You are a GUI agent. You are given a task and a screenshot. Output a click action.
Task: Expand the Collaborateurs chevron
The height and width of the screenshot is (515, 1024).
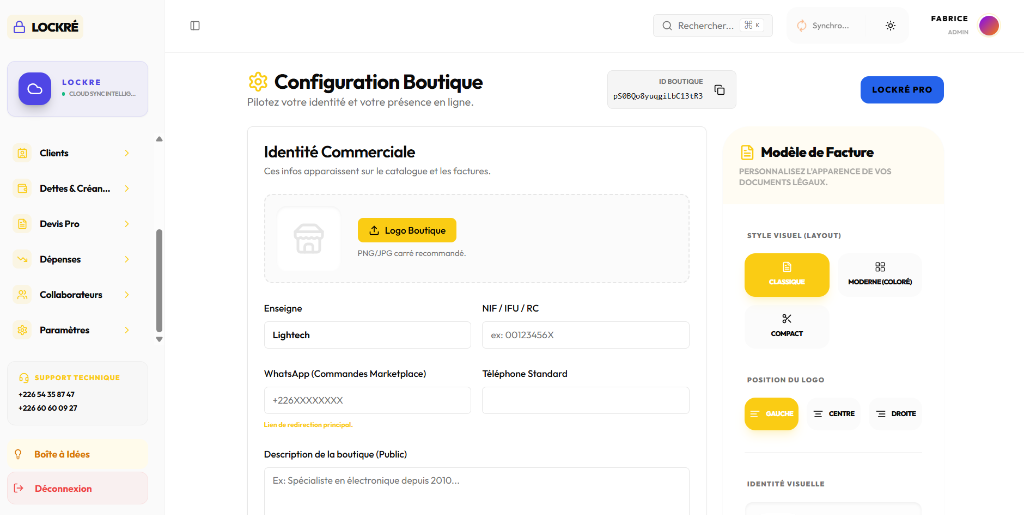pyautogui.click(x=127, y=294)
